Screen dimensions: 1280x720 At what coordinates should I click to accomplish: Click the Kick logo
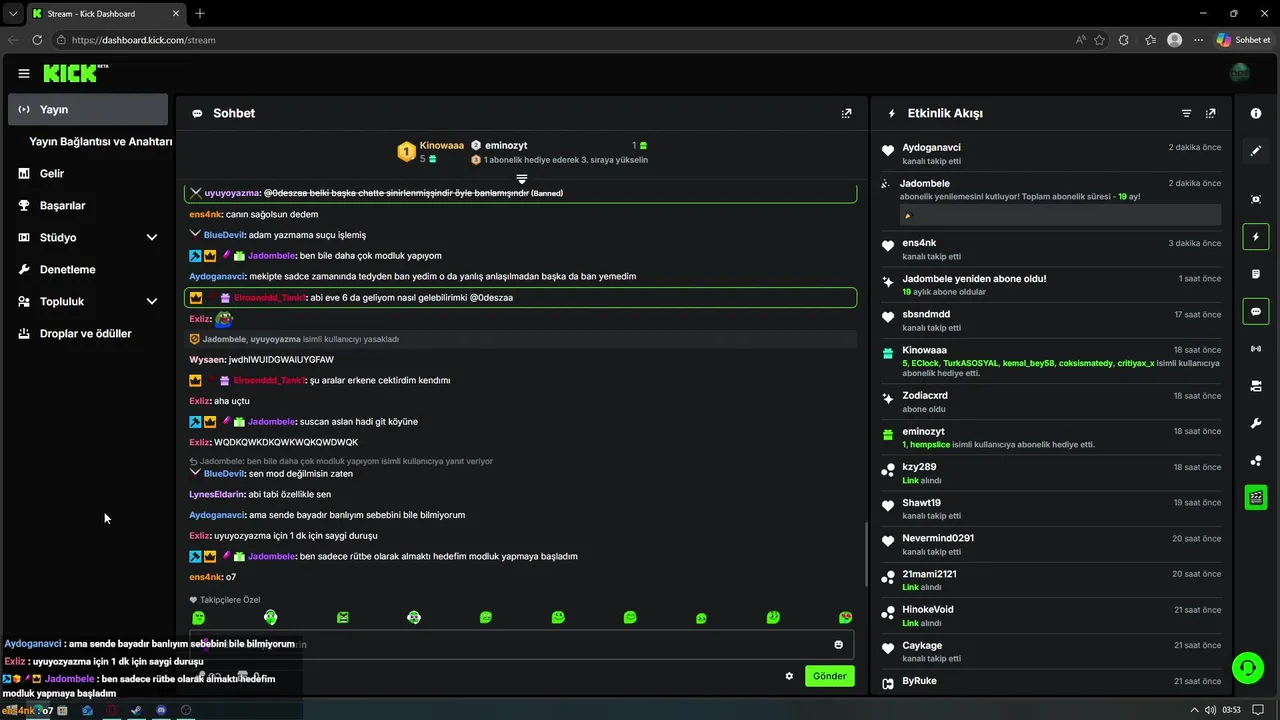point(75,73)
